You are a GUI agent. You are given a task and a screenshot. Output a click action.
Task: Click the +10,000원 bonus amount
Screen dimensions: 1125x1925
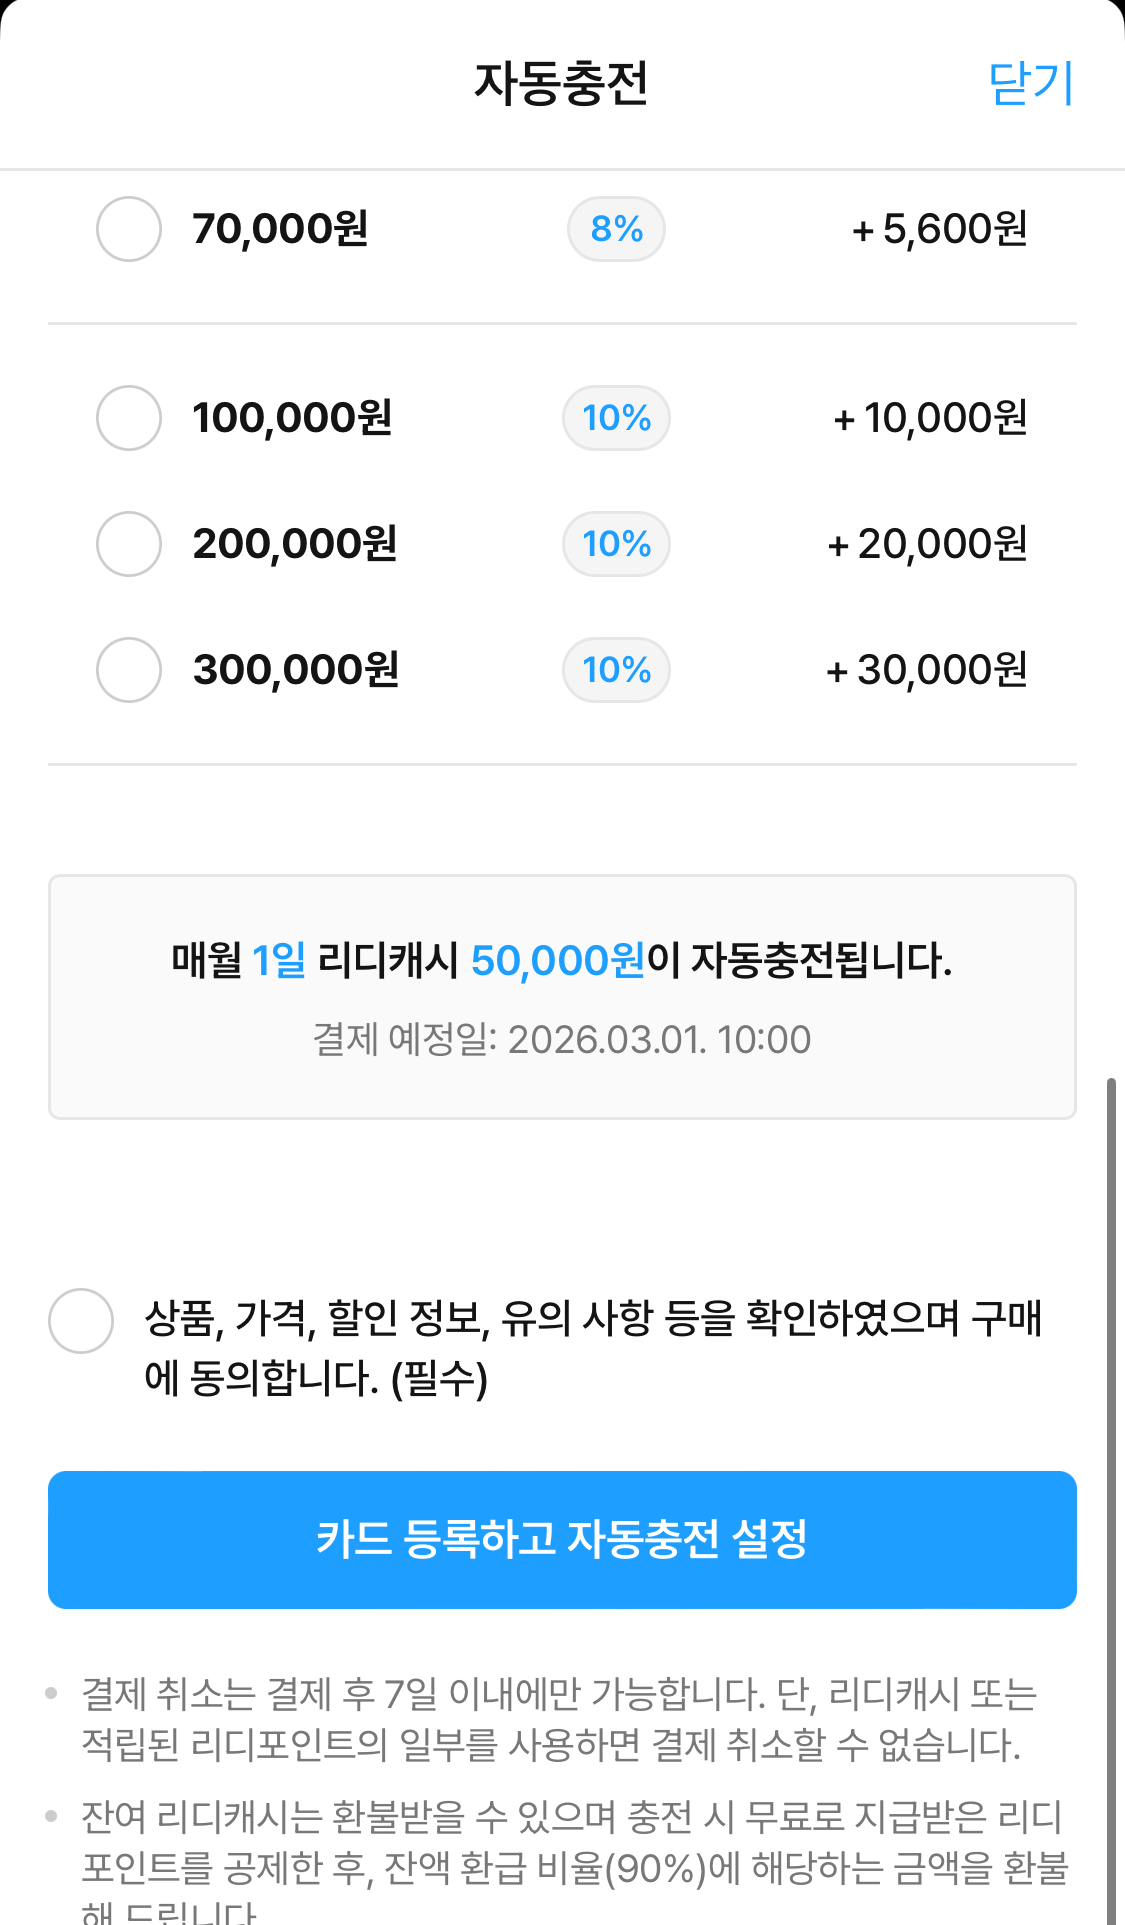tap(930, 418)
